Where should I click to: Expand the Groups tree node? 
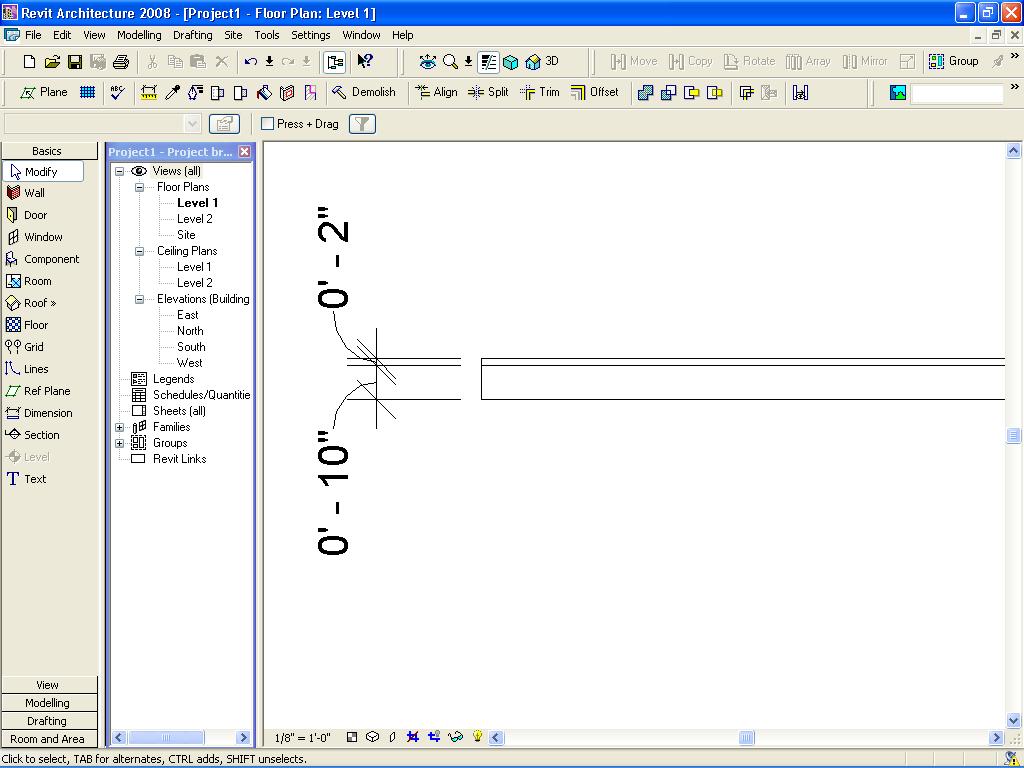tap(119, 443)
